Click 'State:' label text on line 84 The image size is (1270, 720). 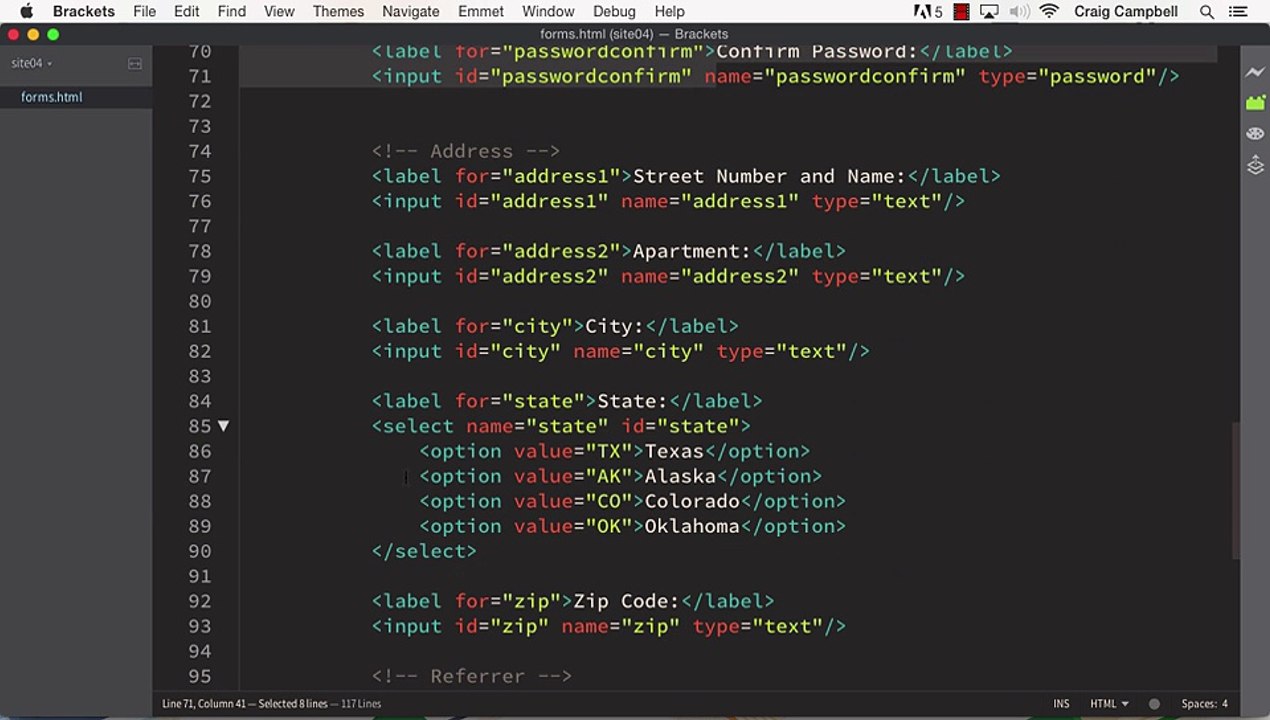[632, 401]
